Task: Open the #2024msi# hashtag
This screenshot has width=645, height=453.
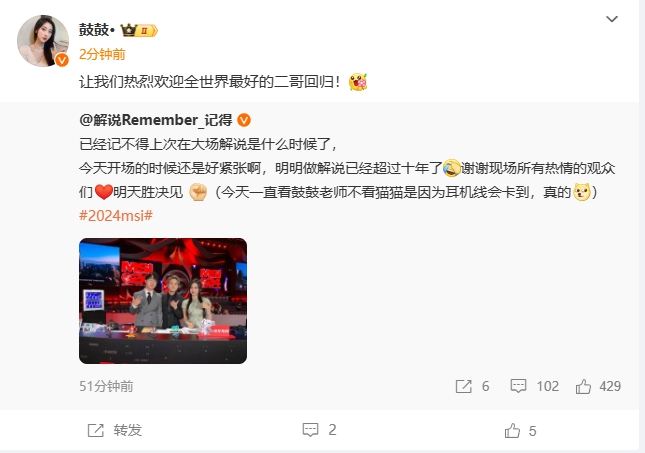Action: 116,216
